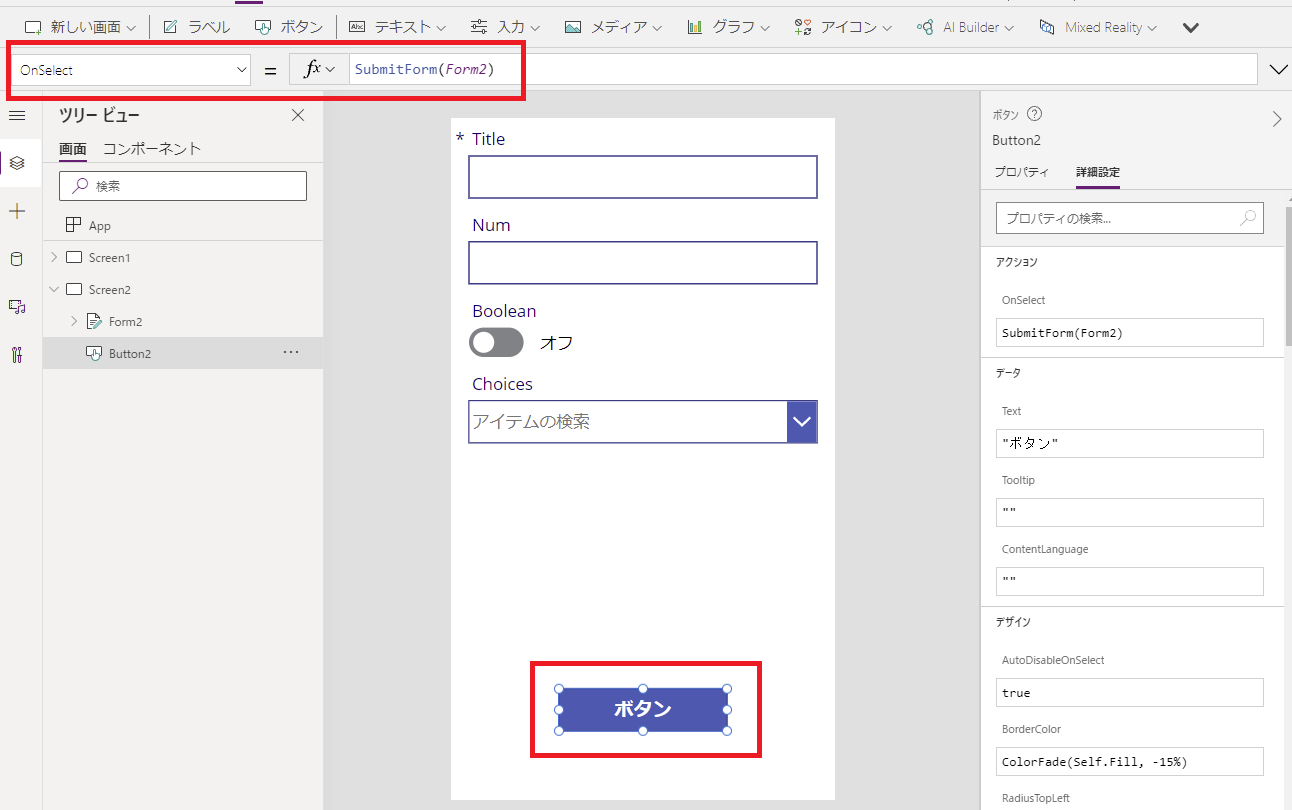Open the Data panel from the sidebar
The height and width of the screenshot is (810, 1292).
pyautogui.click(x=17, y=259)
